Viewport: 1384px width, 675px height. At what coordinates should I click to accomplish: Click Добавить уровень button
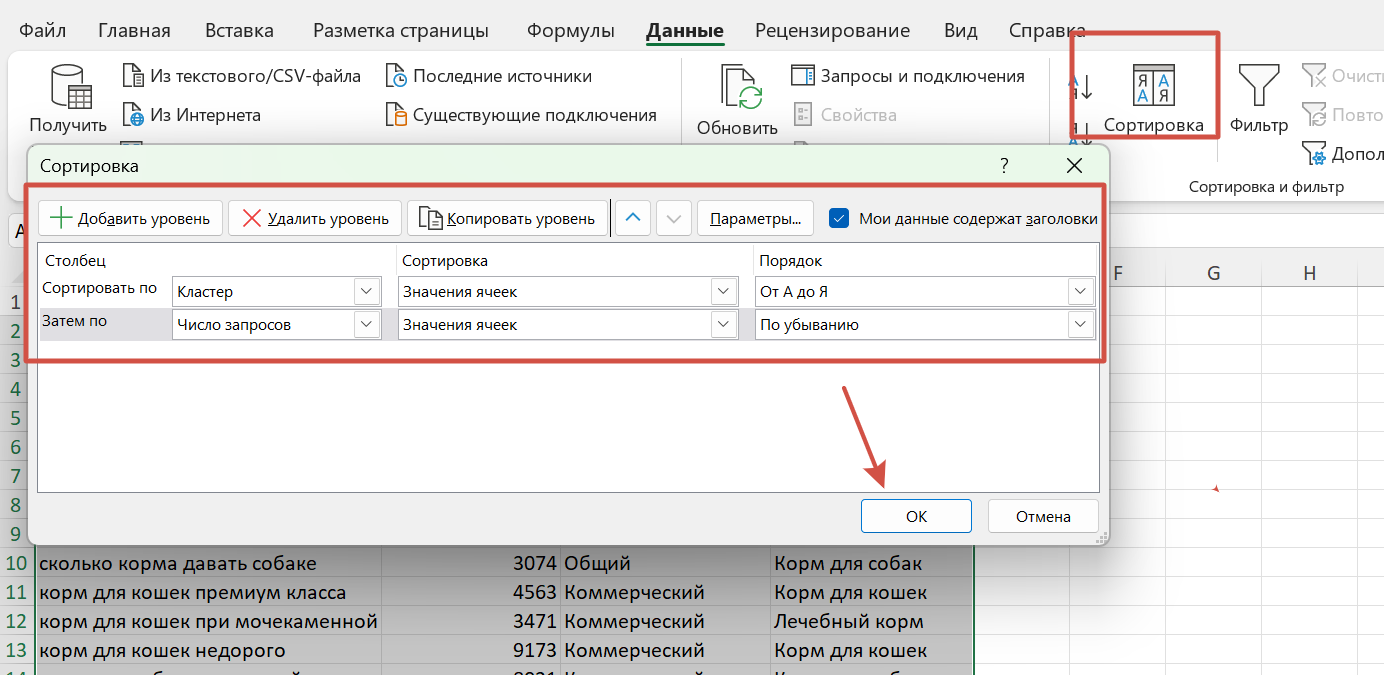coord(130,218)
